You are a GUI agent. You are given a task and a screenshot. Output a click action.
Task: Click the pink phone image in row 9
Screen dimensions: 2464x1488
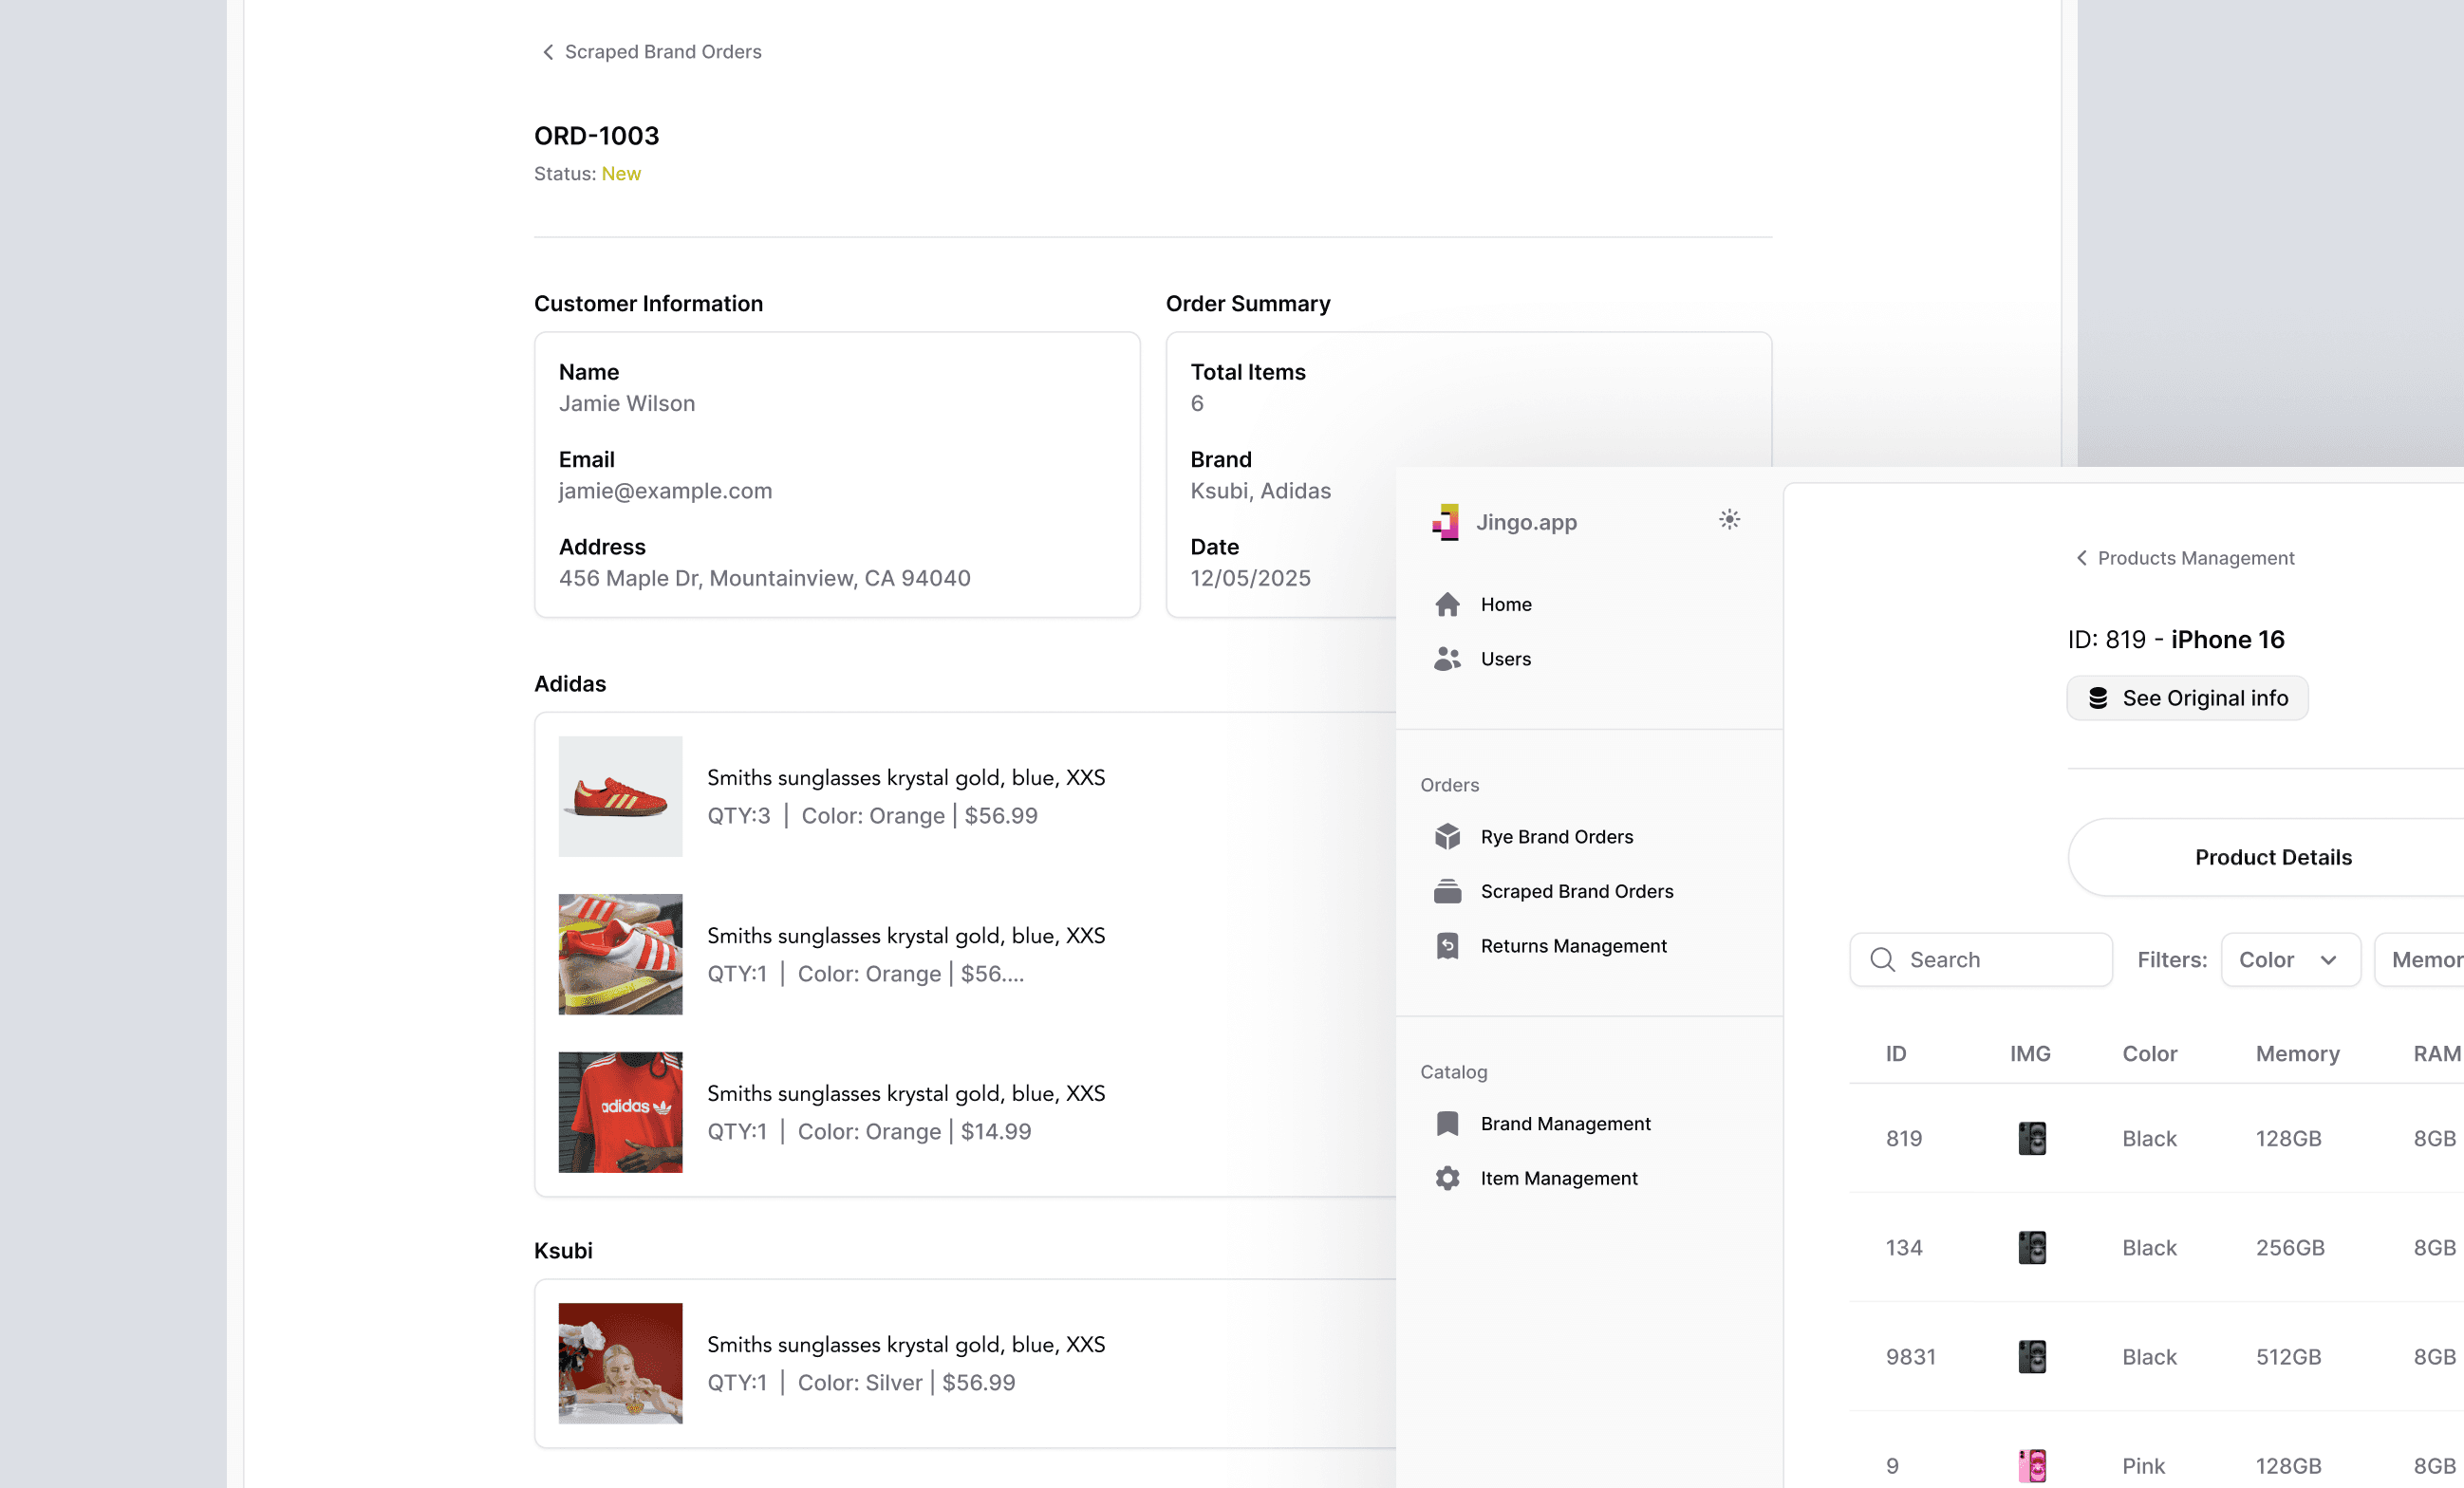pos(2031,1465)
